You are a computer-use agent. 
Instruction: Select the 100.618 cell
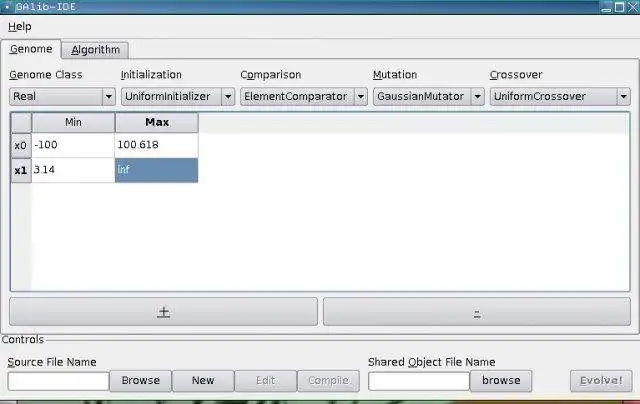tap(157, 145)
